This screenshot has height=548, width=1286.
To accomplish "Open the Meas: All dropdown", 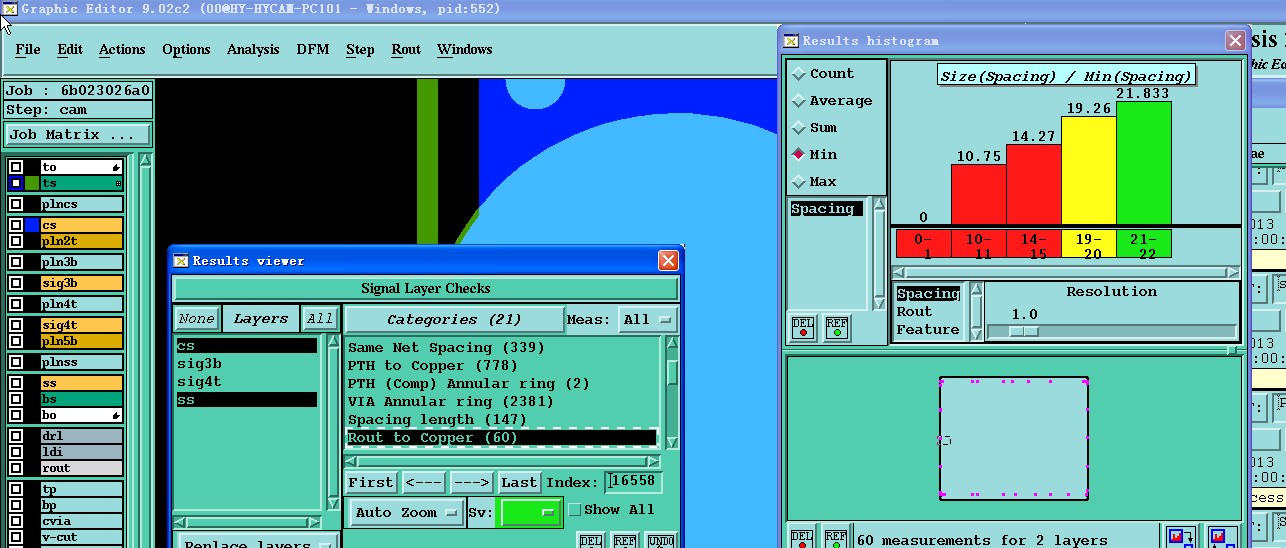I will coord(648,320).
